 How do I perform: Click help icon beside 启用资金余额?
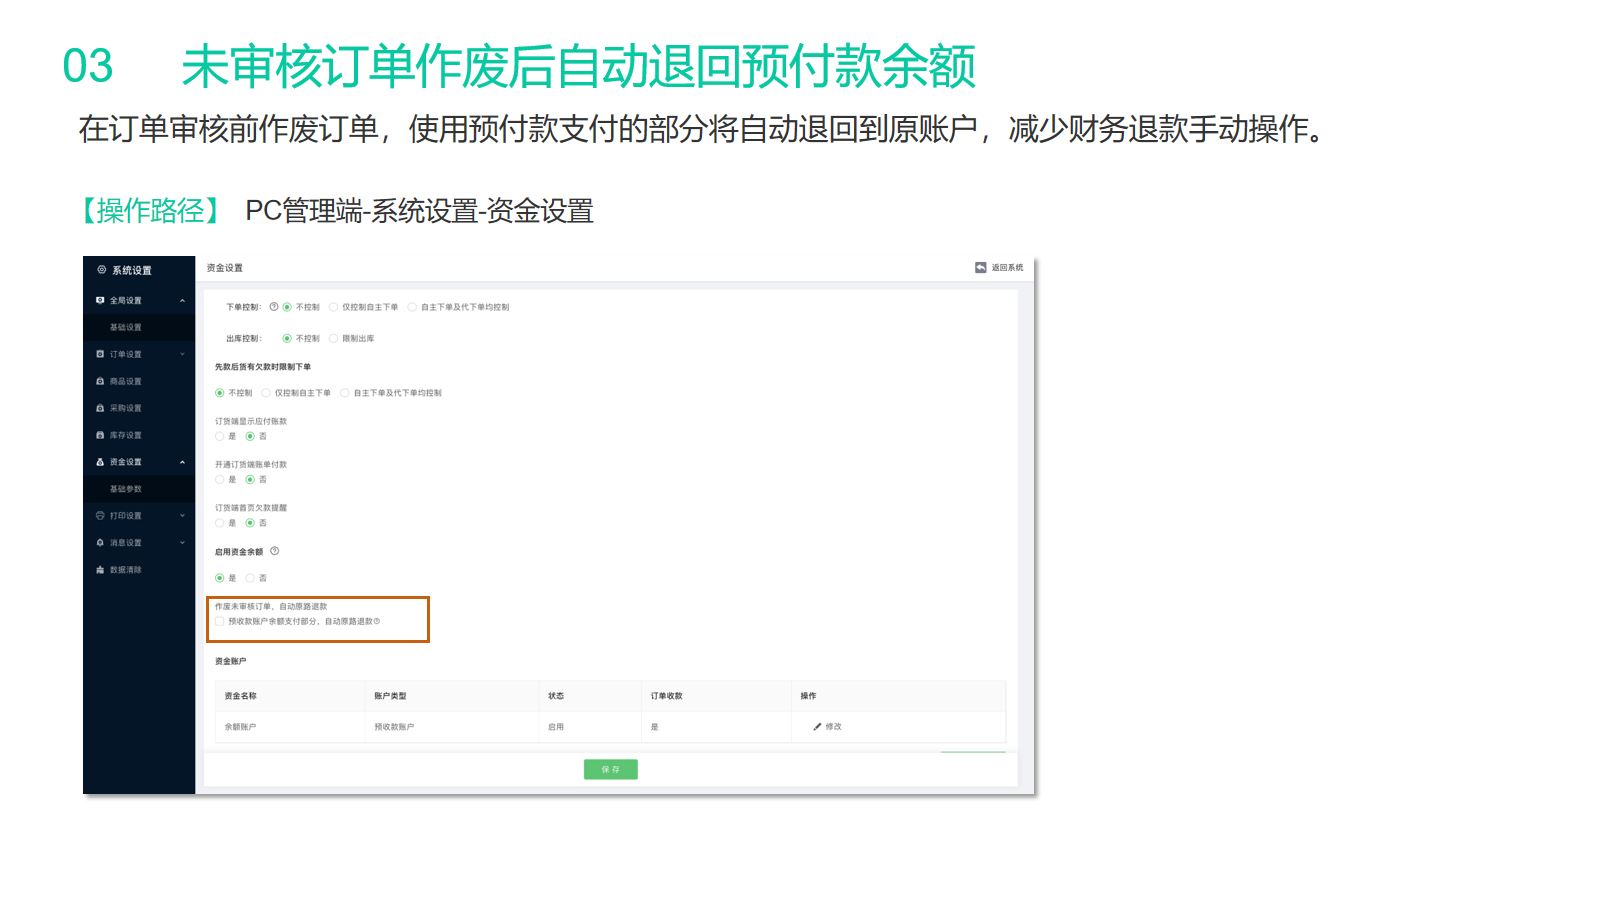point(275,551)
